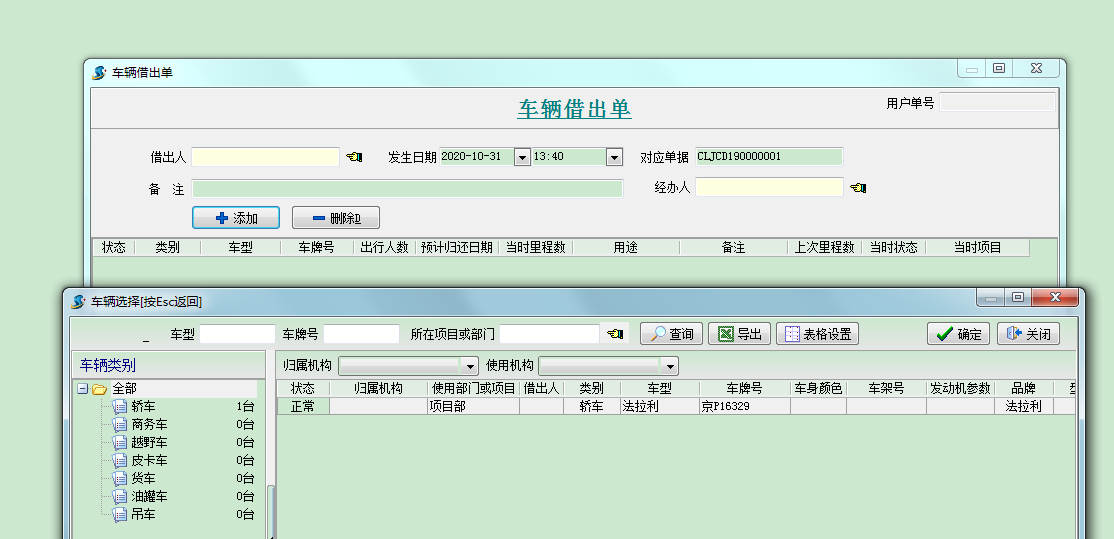This screenshot has width=1114, height=539.
Task: Click 车身颜色 column header
Action: click(x=818, y=388)
